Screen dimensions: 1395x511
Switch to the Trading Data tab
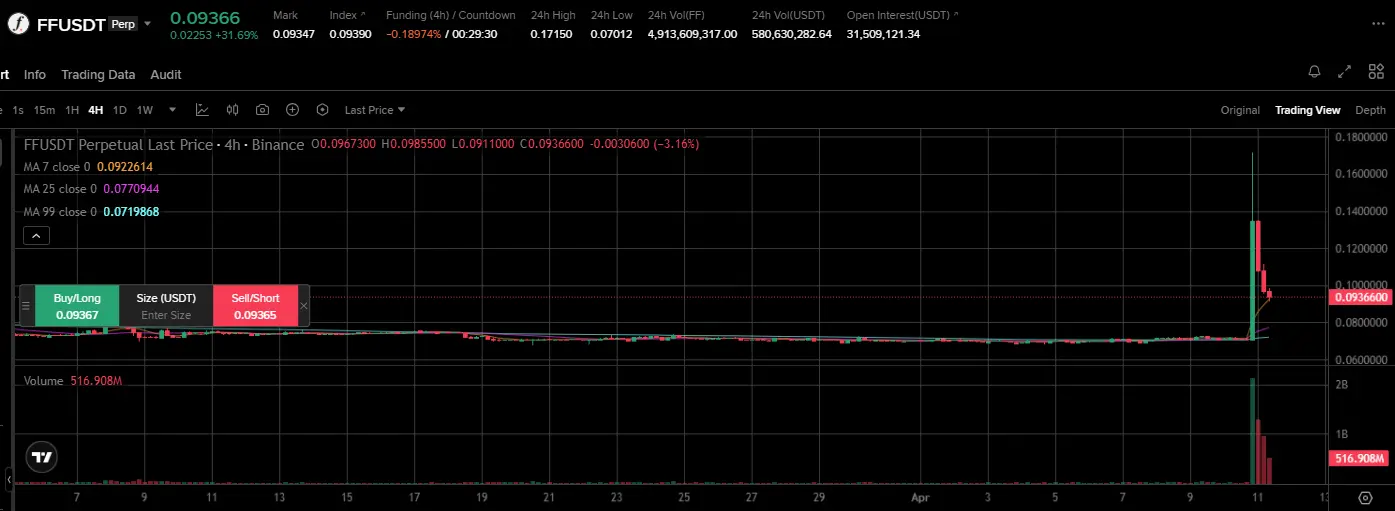pyautogui.click(x=98, y=75)
